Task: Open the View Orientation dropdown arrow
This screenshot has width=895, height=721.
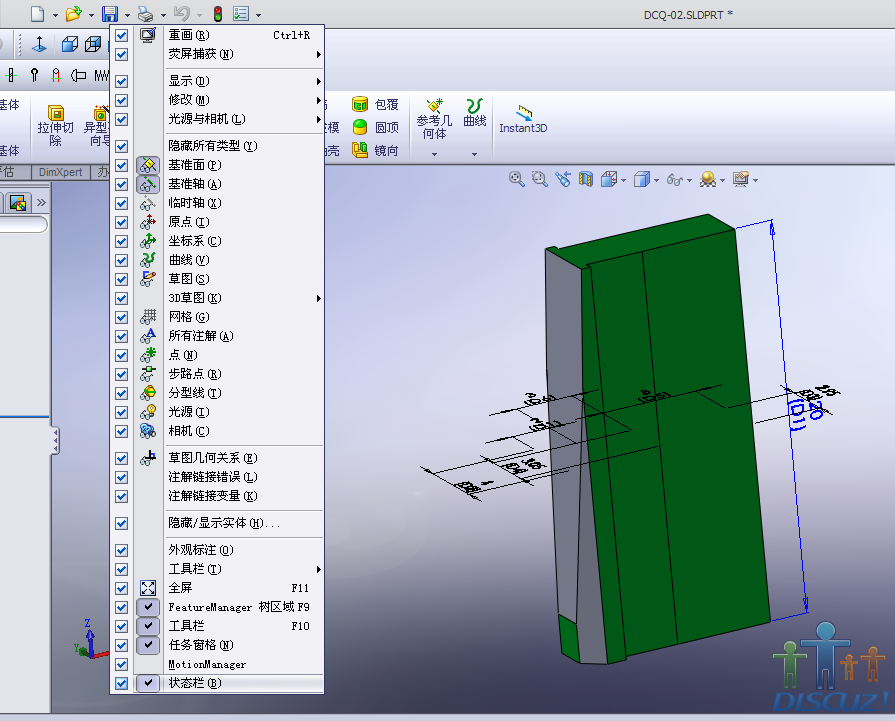Action: (x=623, y=180)
